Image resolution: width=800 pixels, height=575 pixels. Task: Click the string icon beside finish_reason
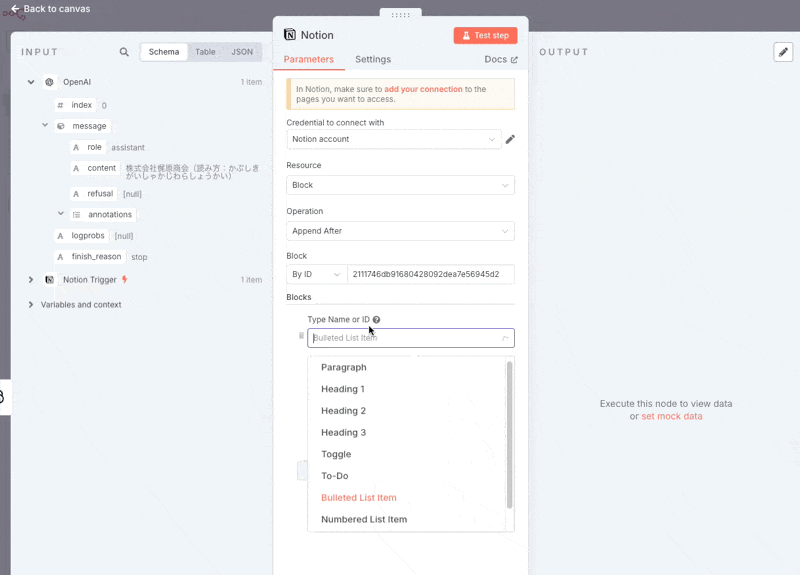(60, 257)
